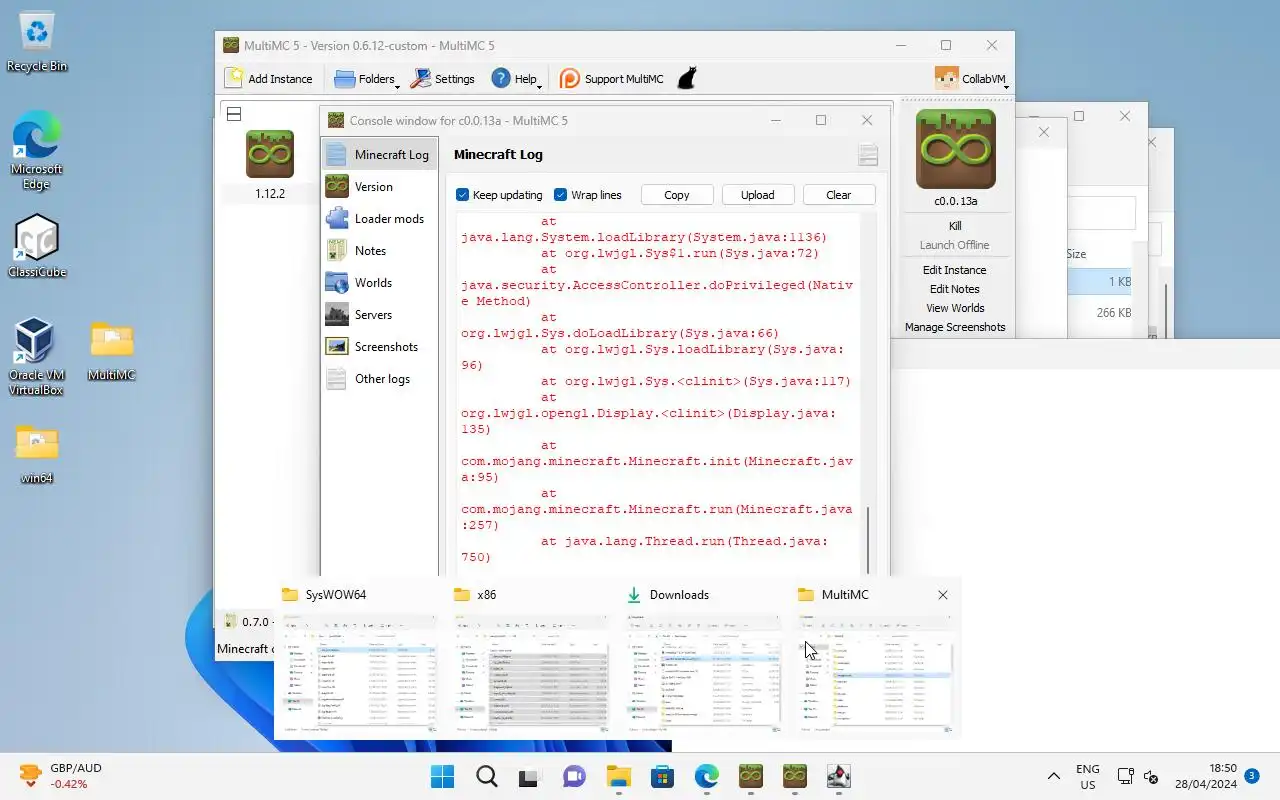
Task: Click the log page icon at top right
Action: 867,154
